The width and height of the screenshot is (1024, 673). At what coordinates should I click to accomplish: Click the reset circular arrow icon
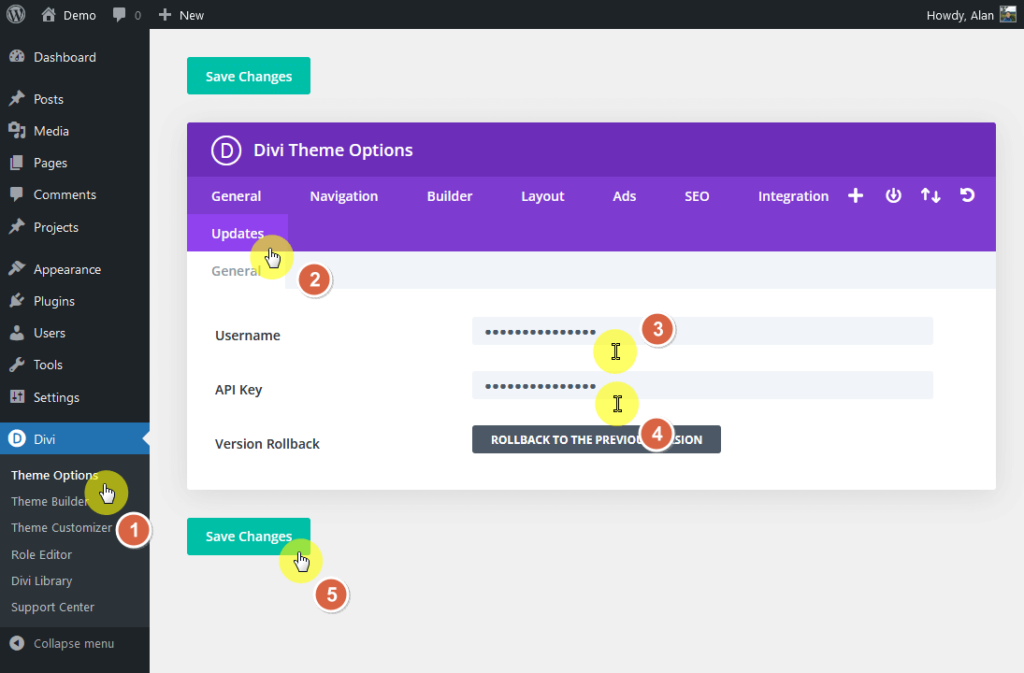(967, 195)
